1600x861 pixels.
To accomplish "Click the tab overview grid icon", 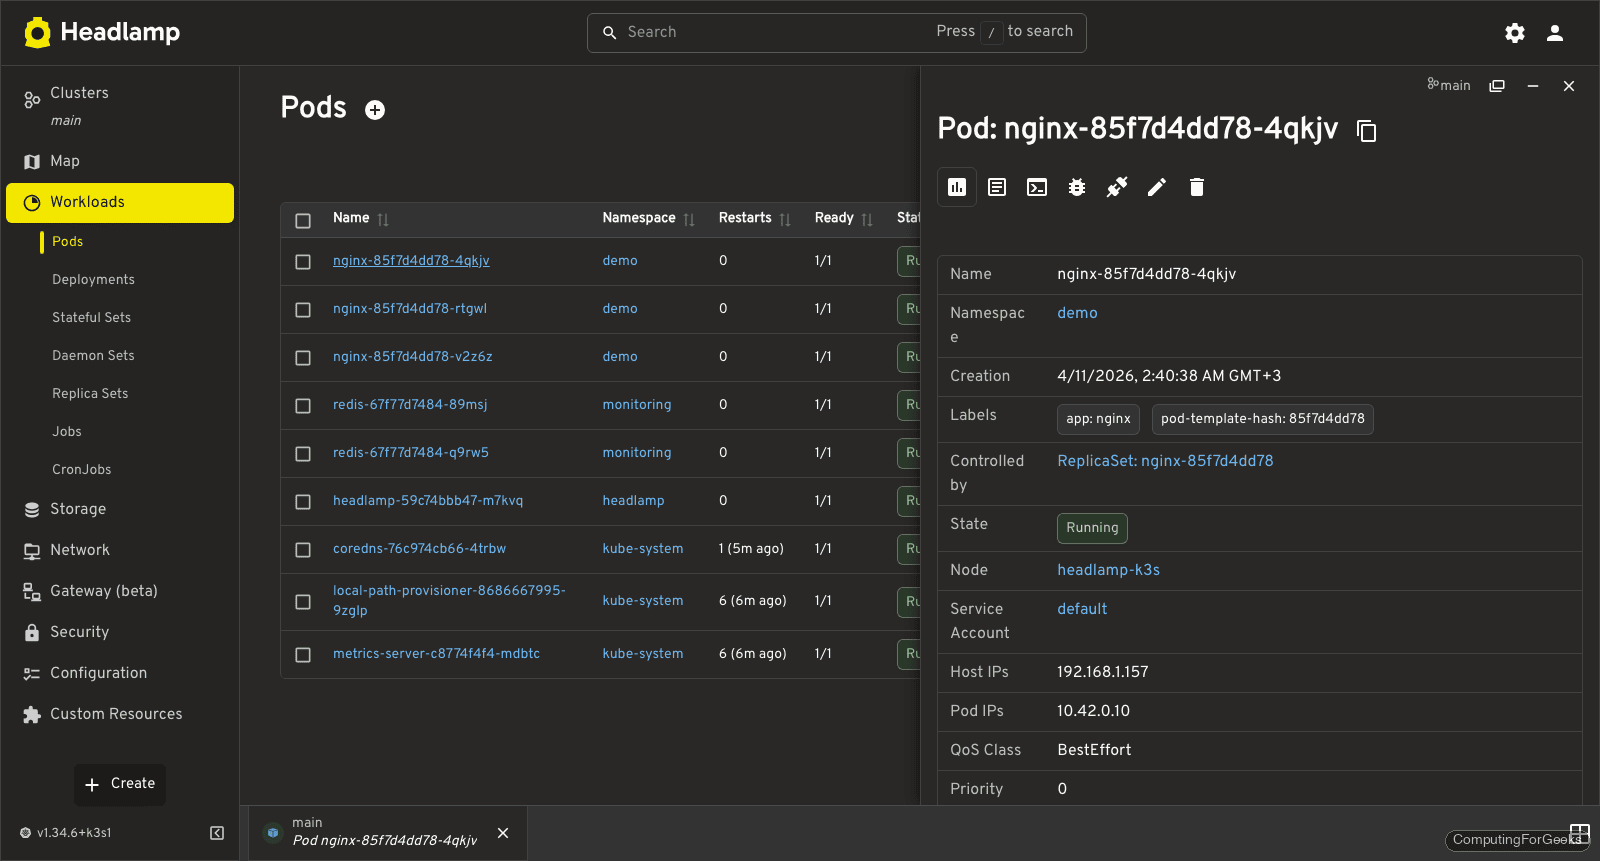I will pyautogui.click(x=1580, y=833).
